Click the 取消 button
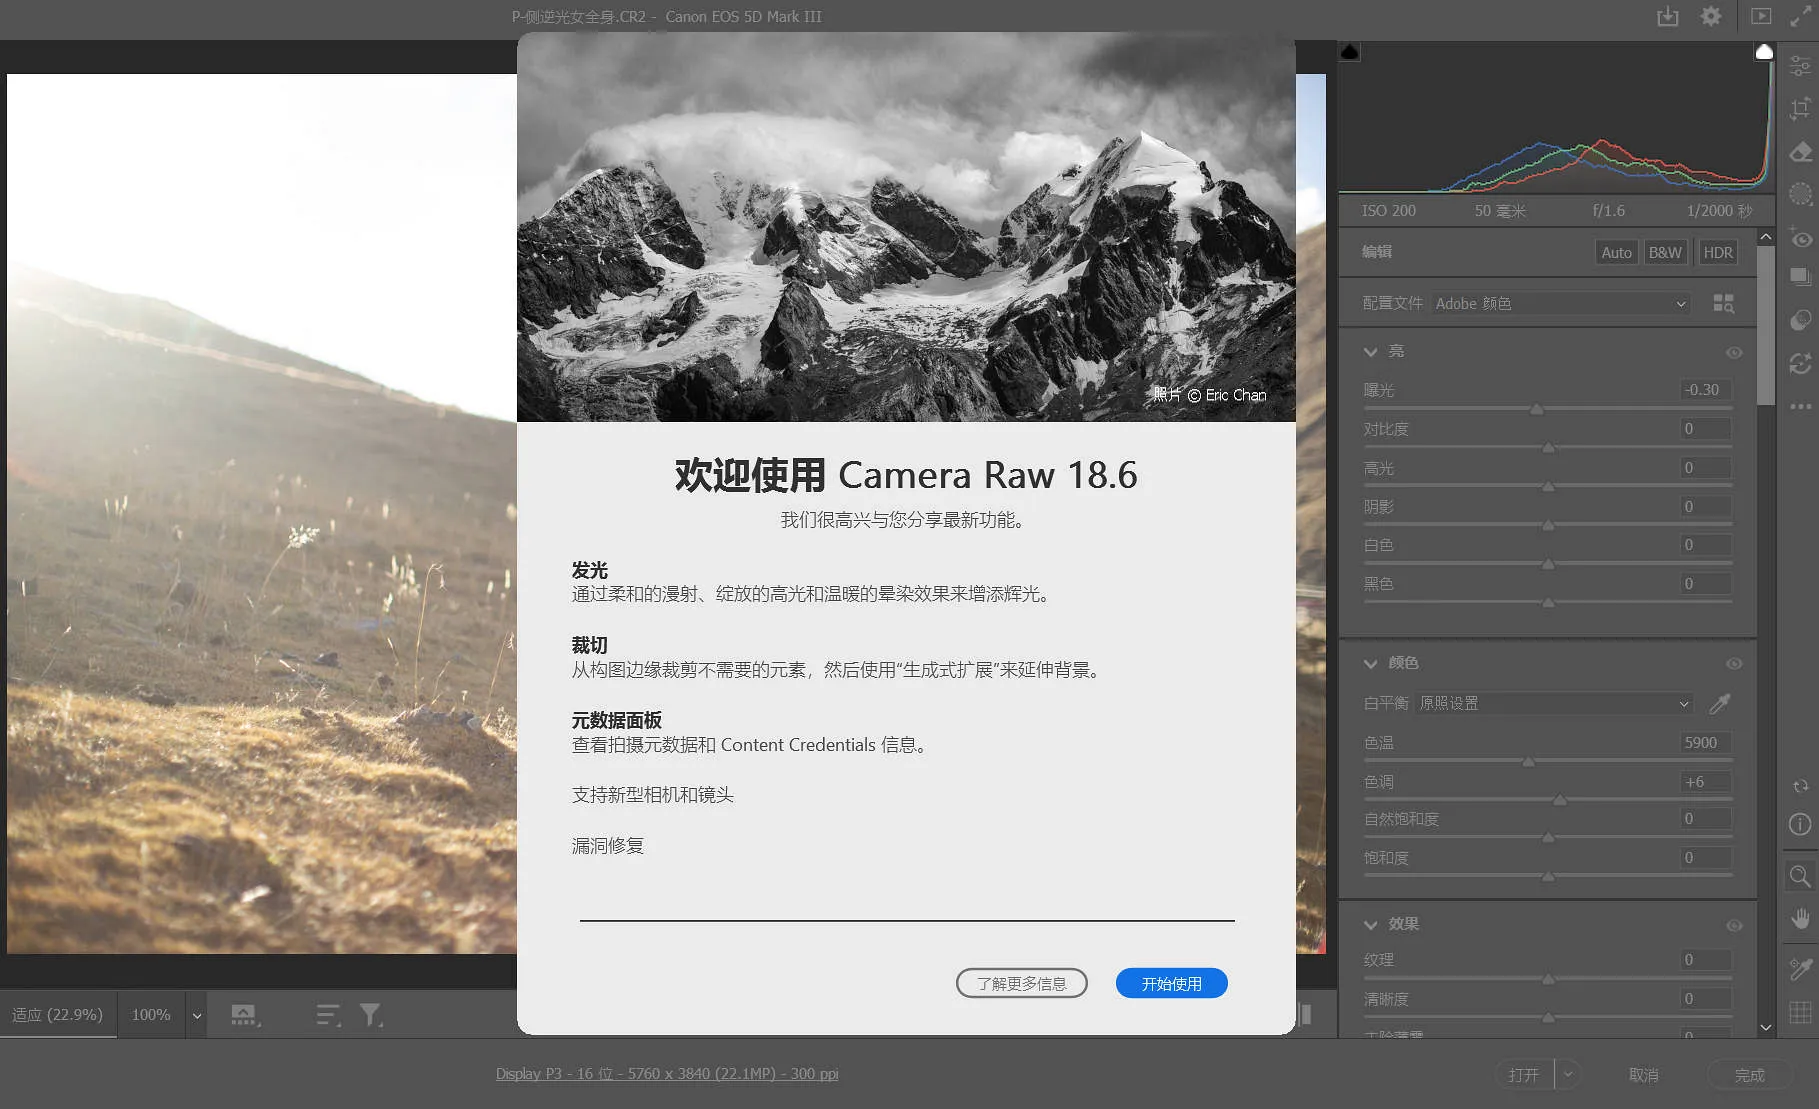The width and height of the screenshot is (1819, 1109). pos(1644,1075)
